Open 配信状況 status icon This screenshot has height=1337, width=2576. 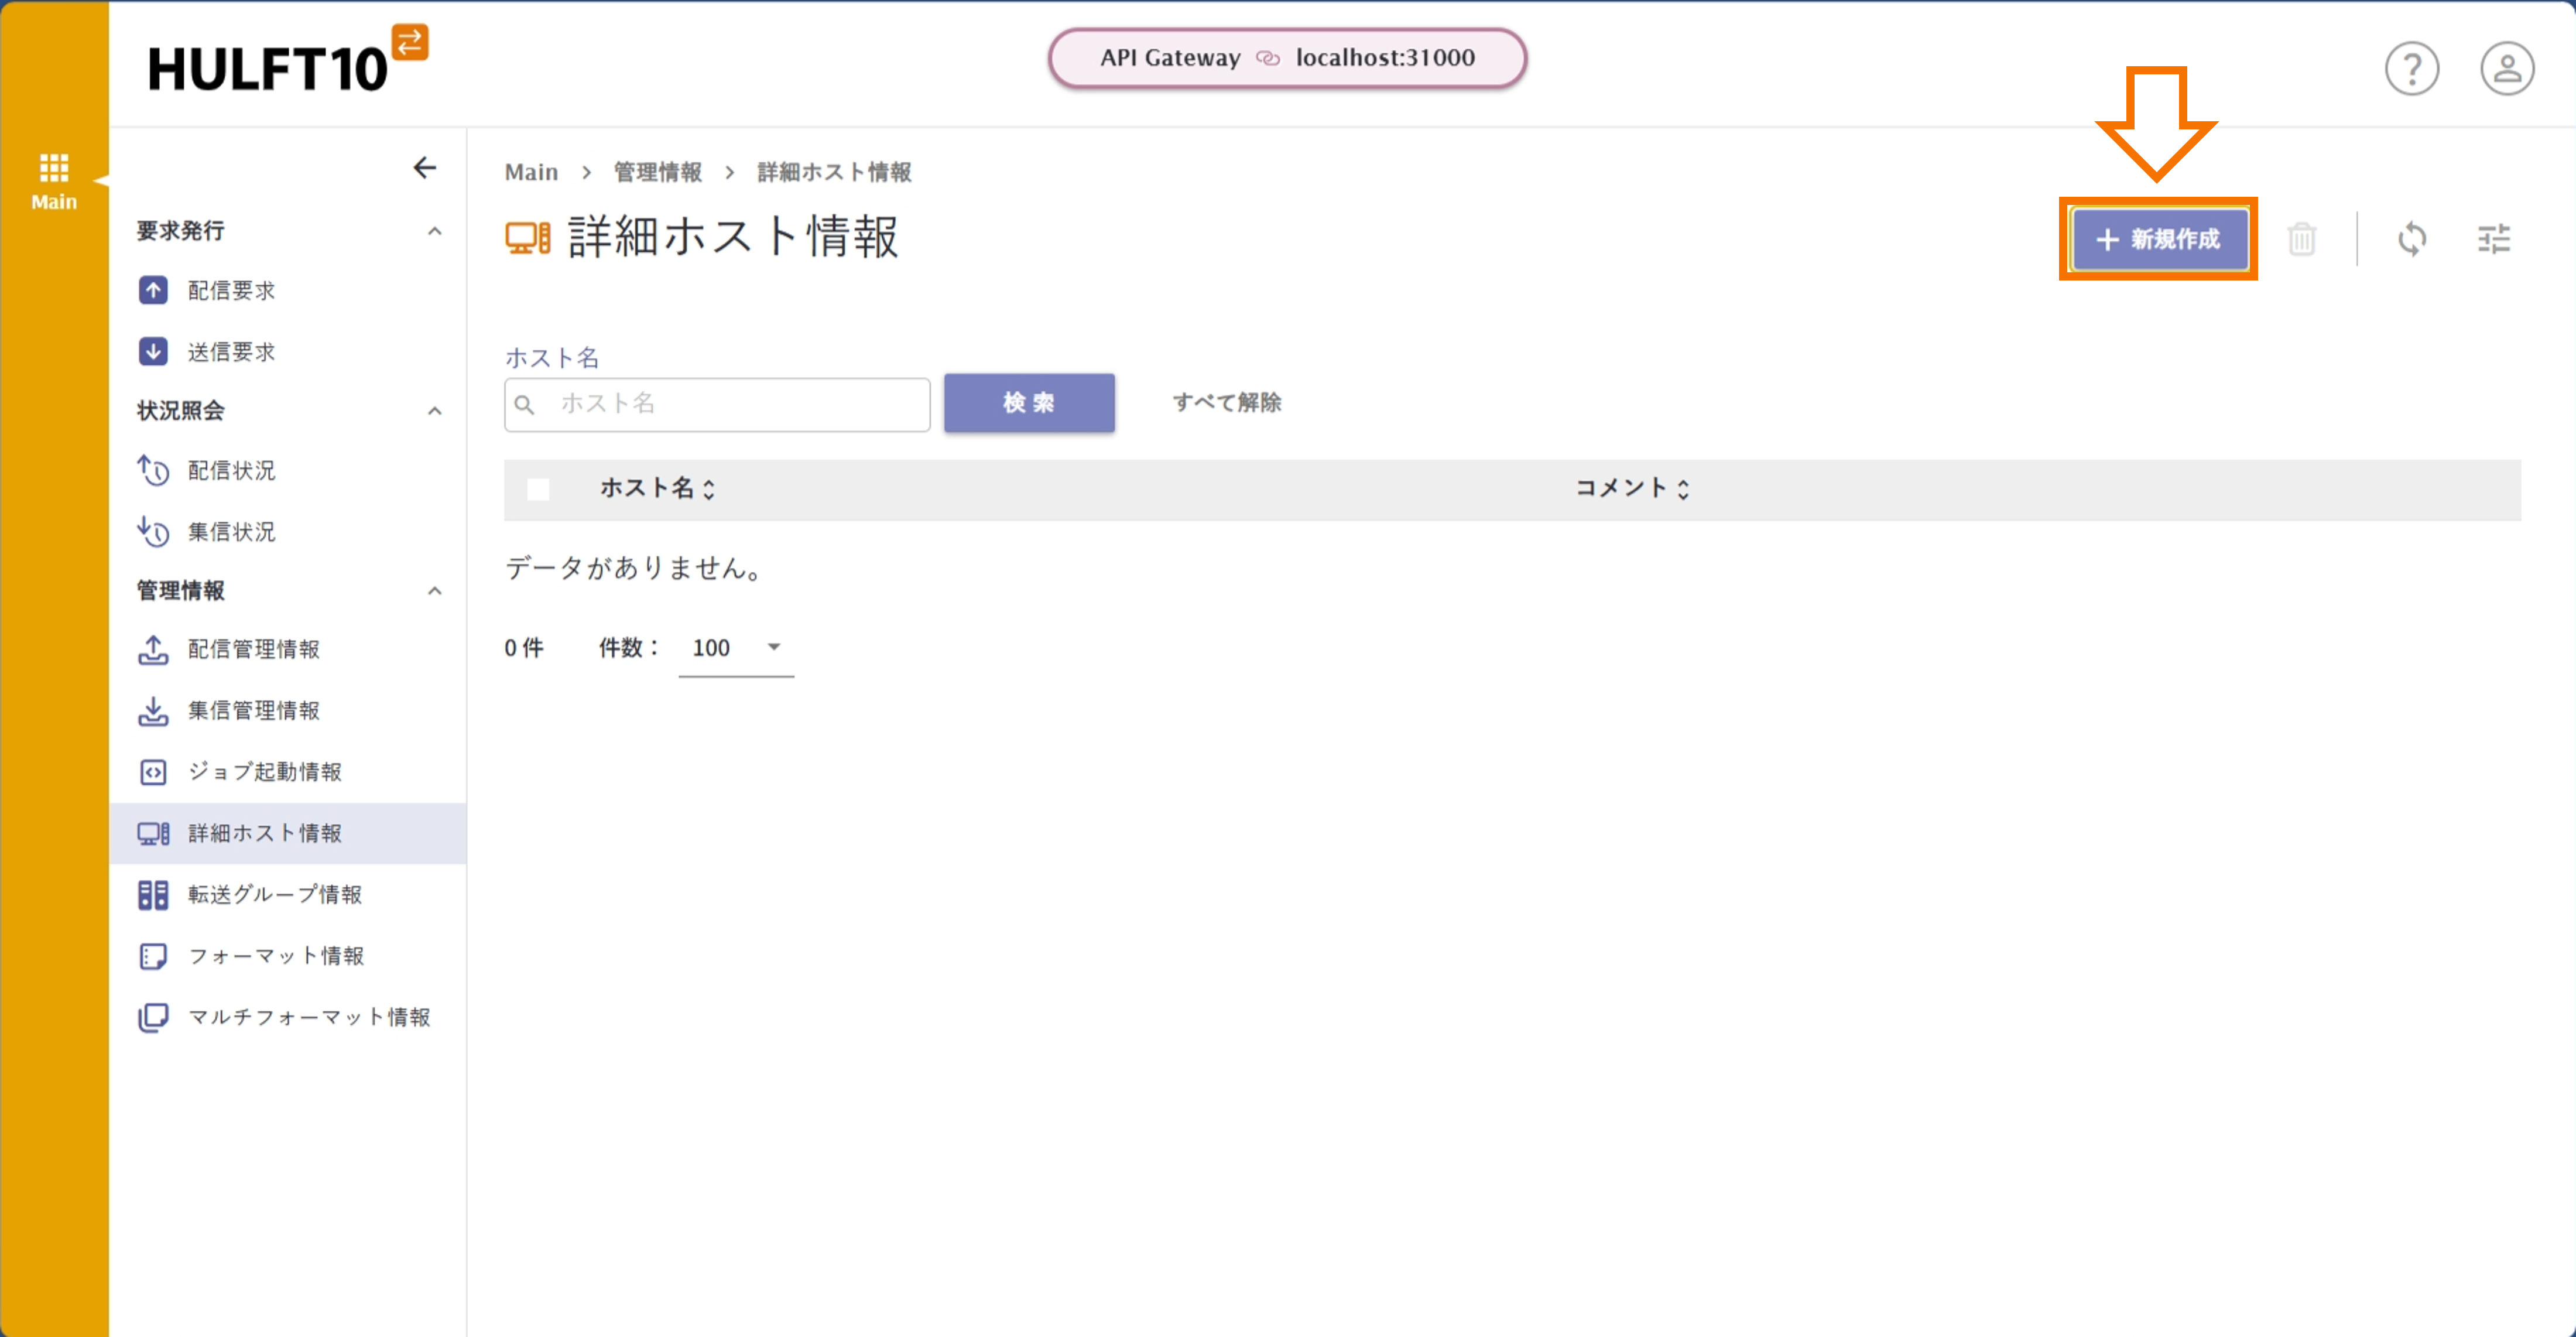pyautogui.click(x=153, y=471)
